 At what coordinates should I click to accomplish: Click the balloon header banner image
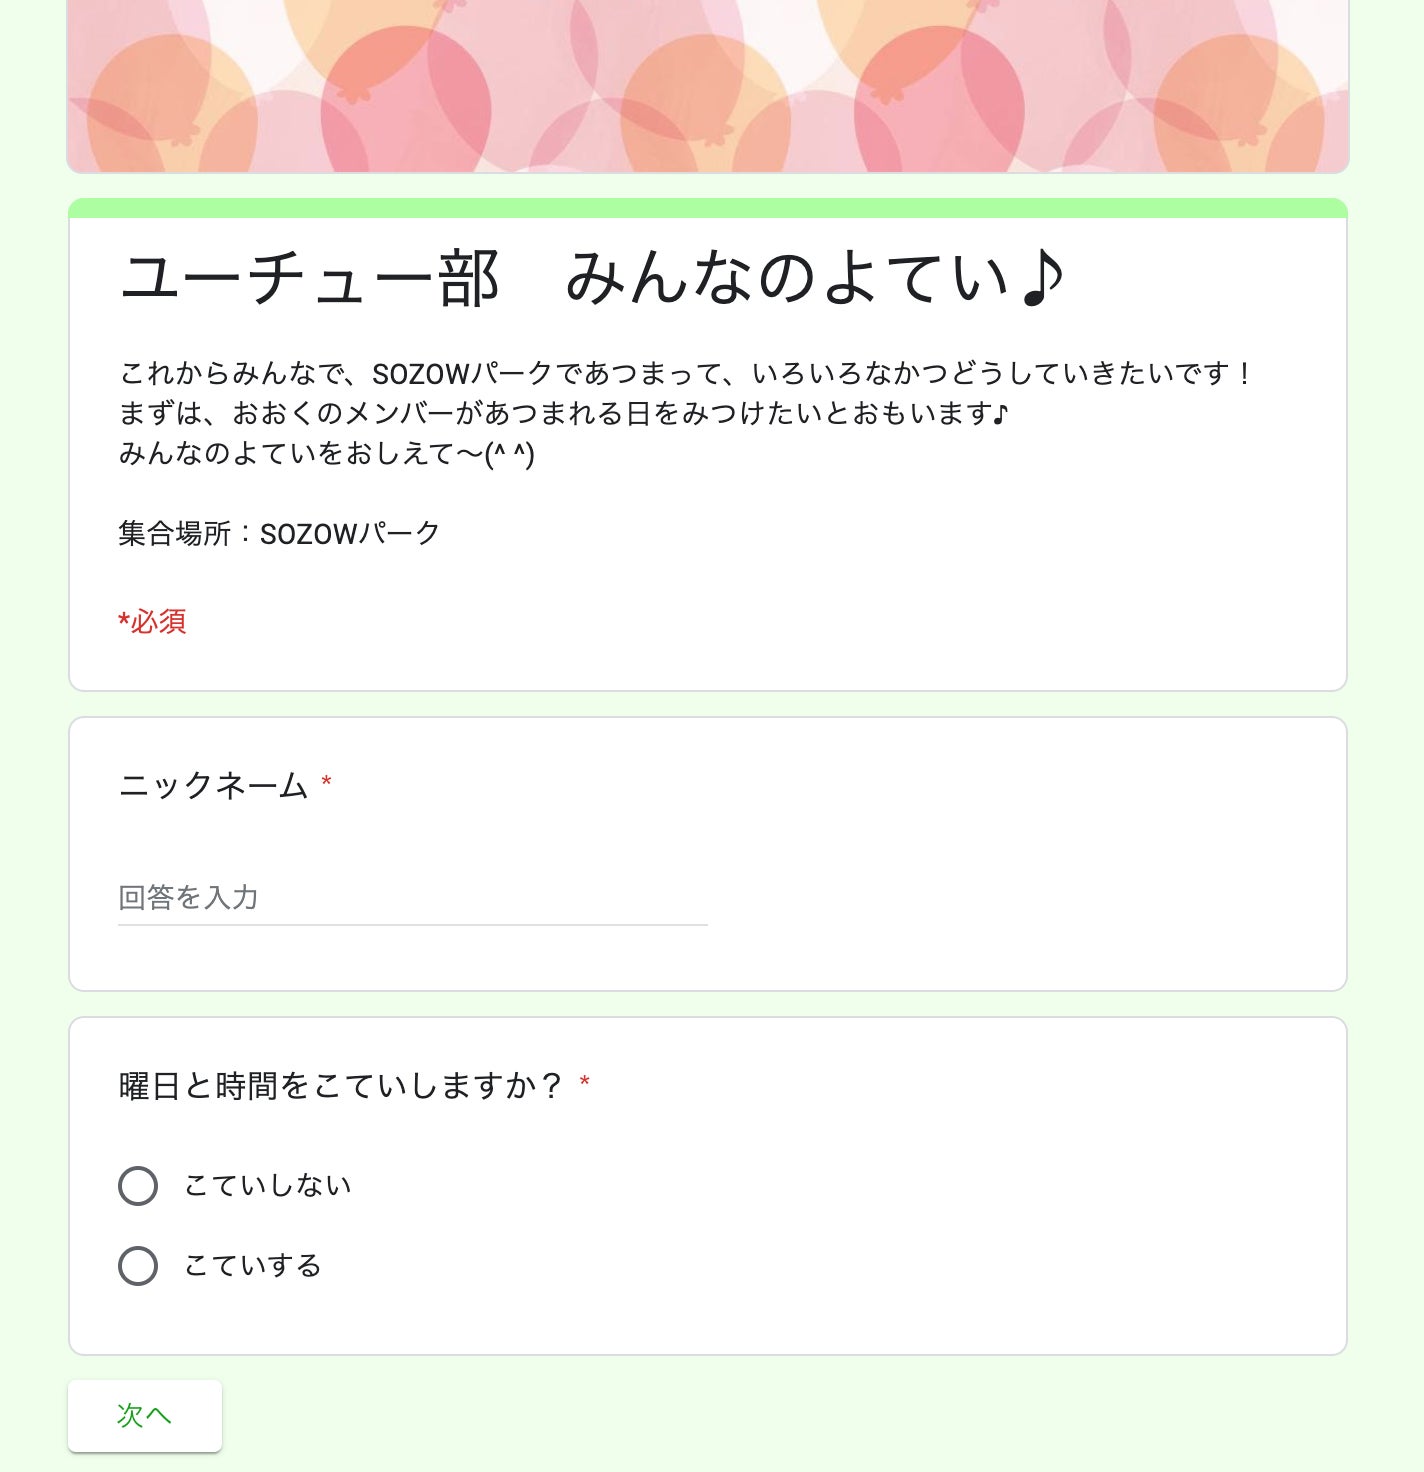[708, 86]
